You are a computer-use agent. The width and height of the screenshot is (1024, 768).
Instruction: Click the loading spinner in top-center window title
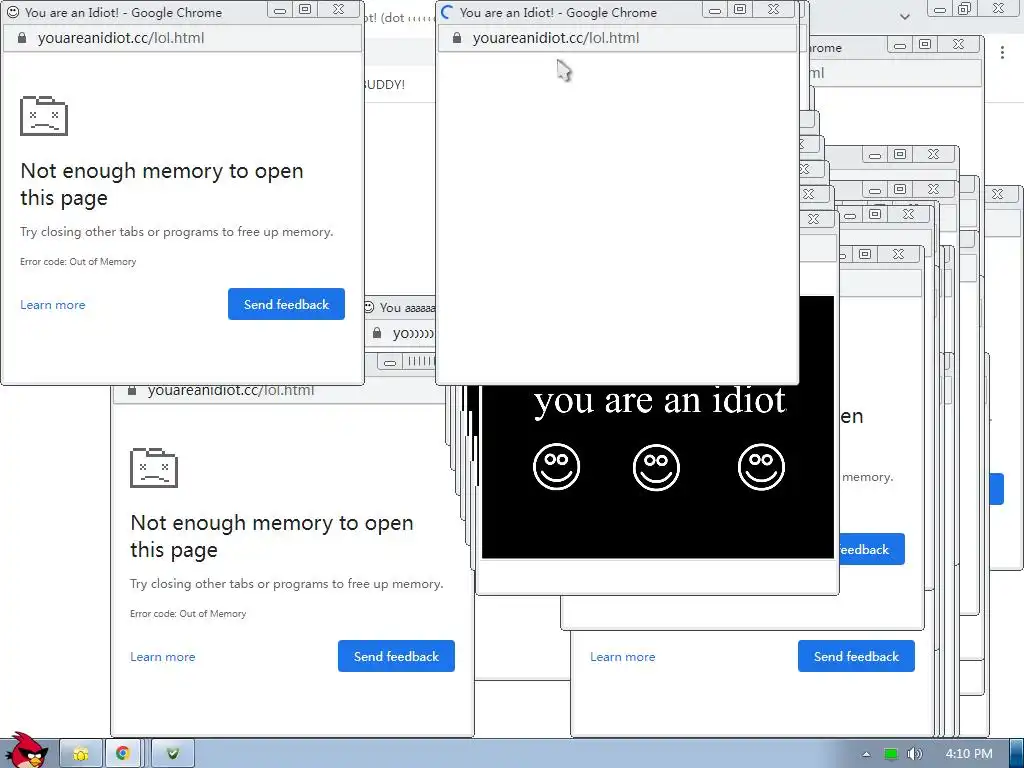(448, 12)
